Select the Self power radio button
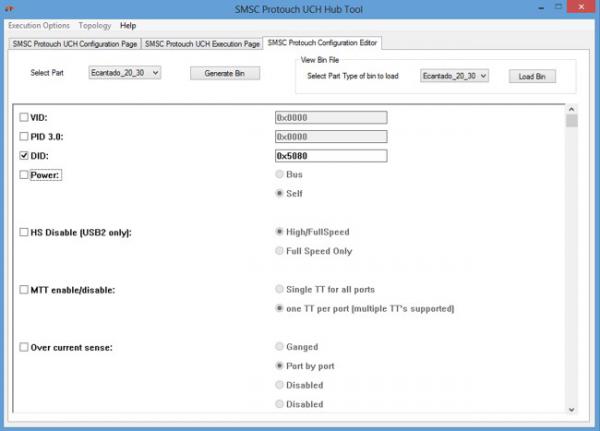 point(279,193)
